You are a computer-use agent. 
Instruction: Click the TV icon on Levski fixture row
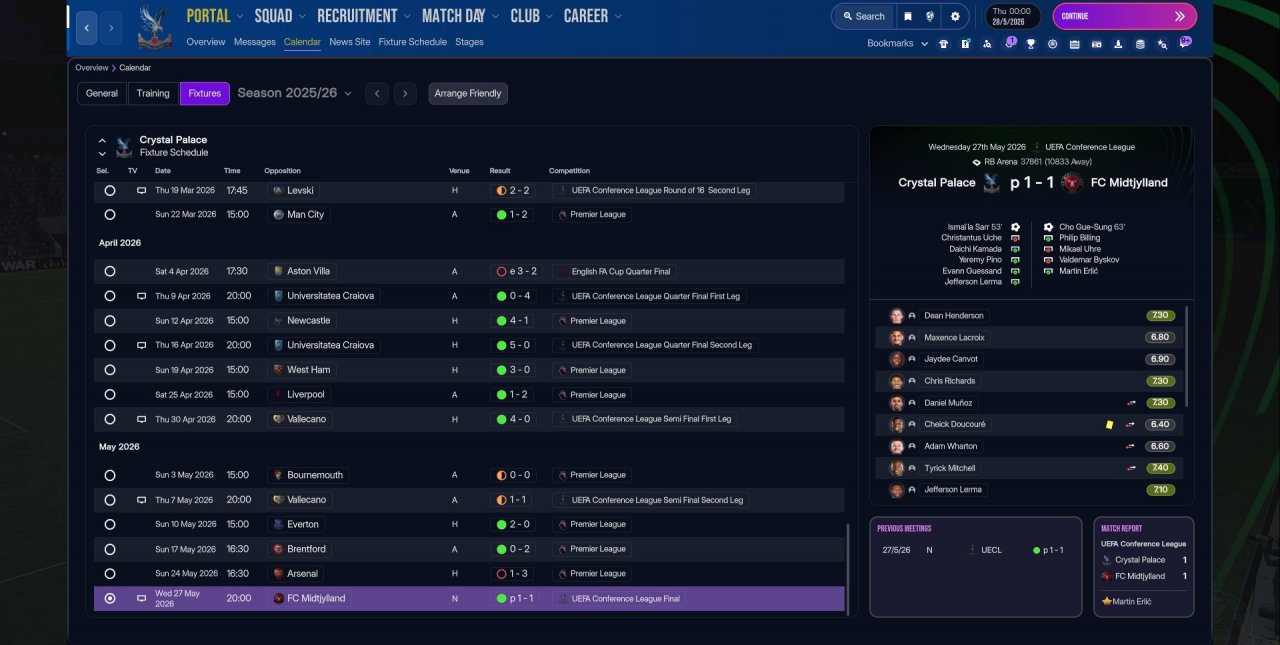141,190
